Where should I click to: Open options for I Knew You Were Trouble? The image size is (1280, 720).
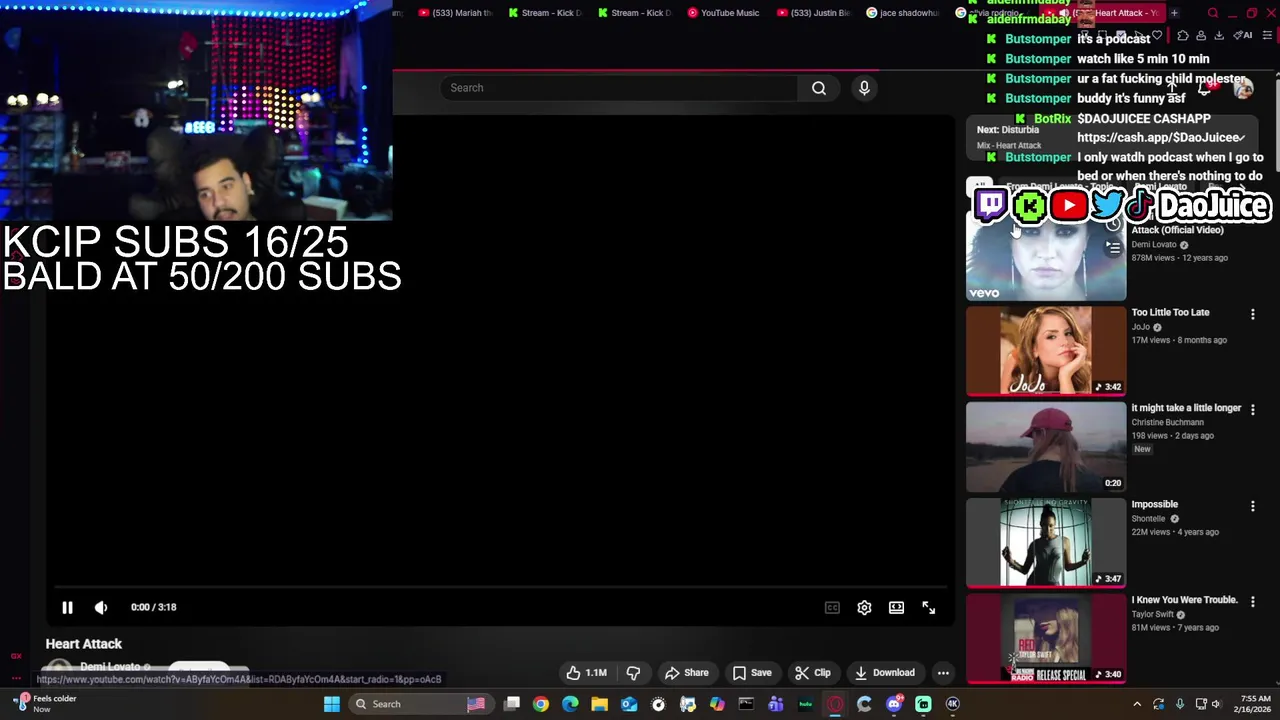click(x=1252, y=602)
